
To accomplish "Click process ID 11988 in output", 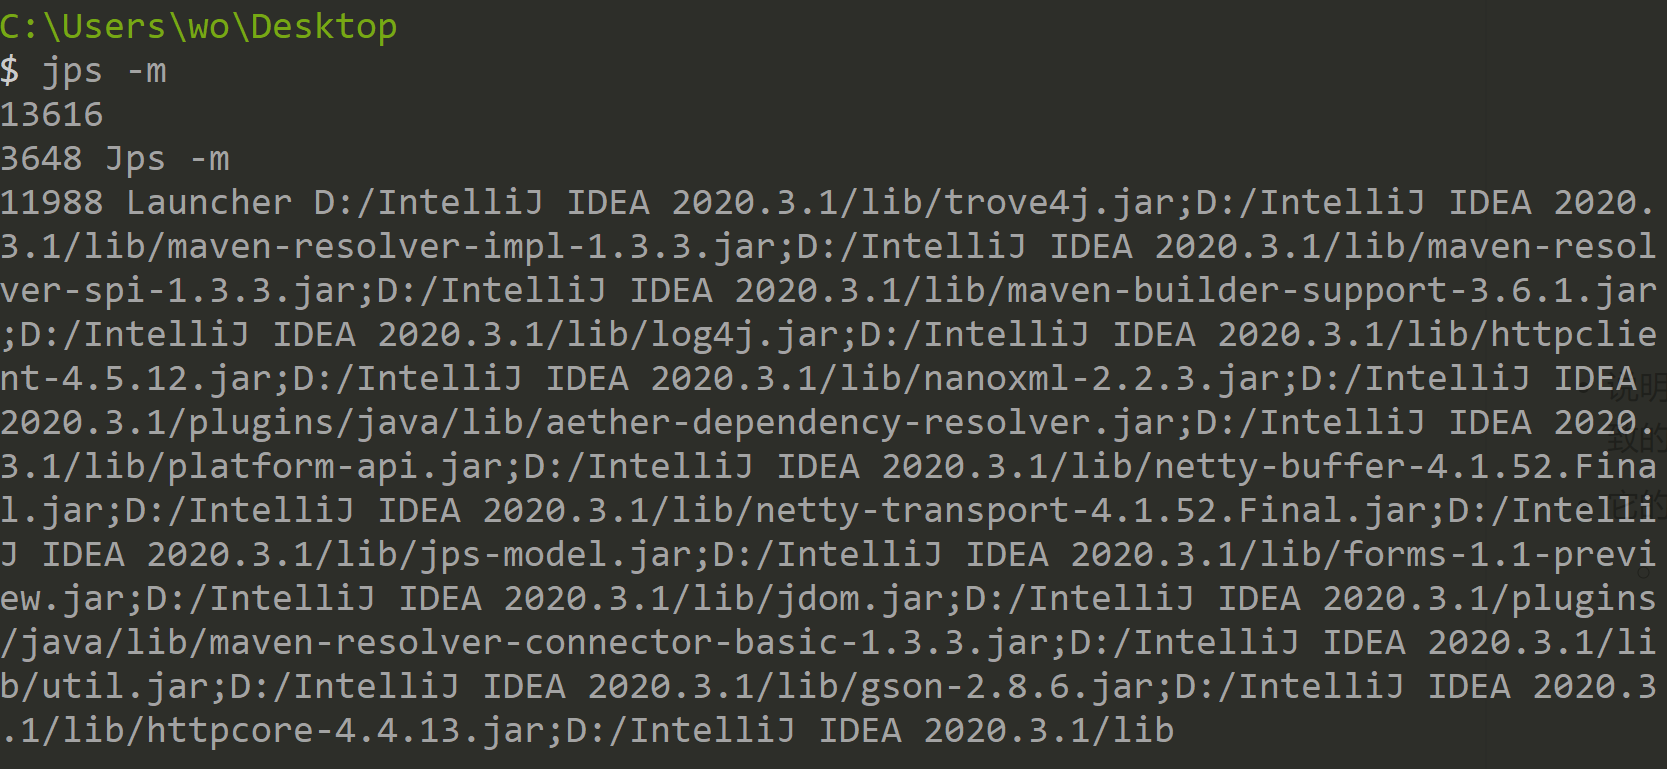I will (x=52, y=203).
